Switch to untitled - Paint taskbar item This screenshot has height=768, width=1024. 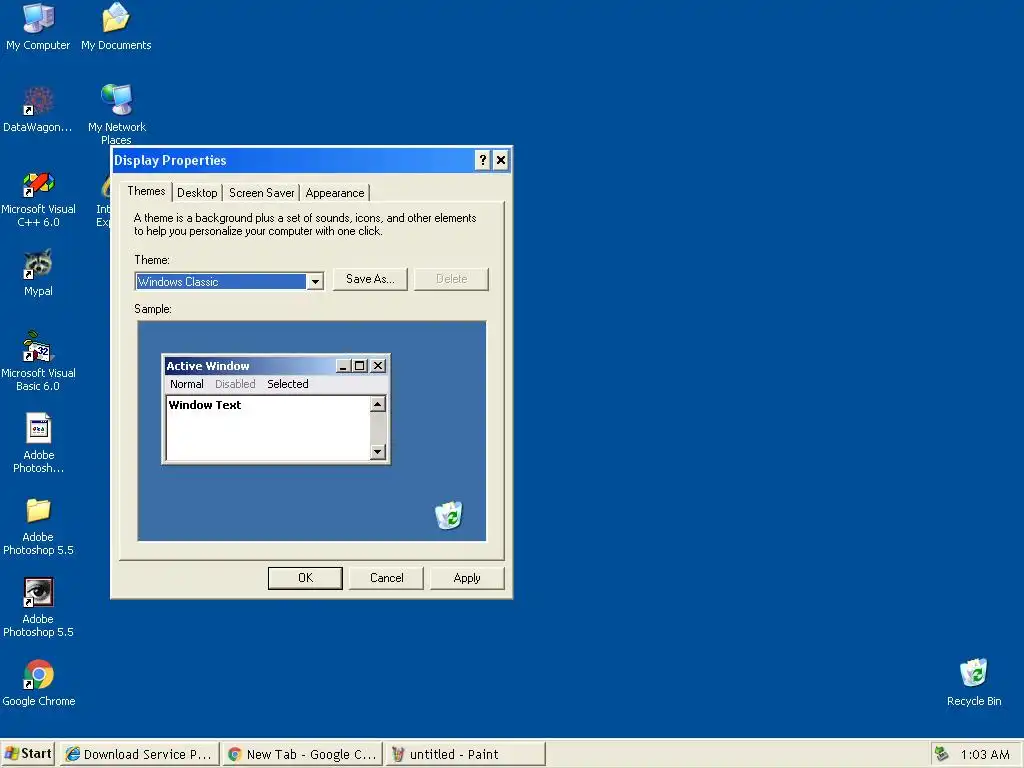pos(465,754)
